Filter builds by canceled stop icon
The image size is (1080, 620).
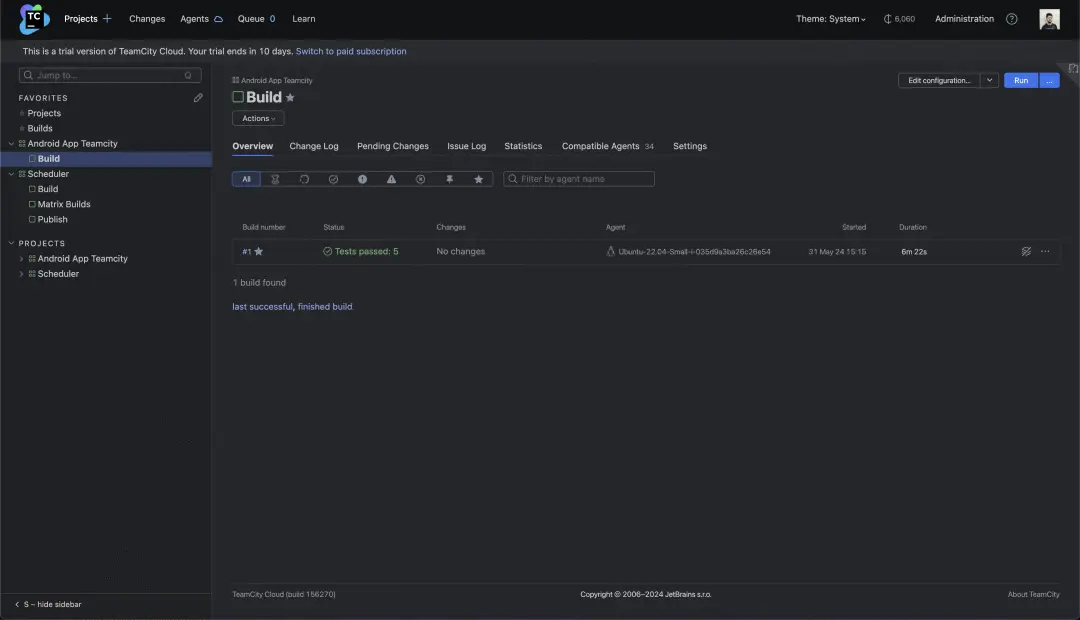(420, 179)
